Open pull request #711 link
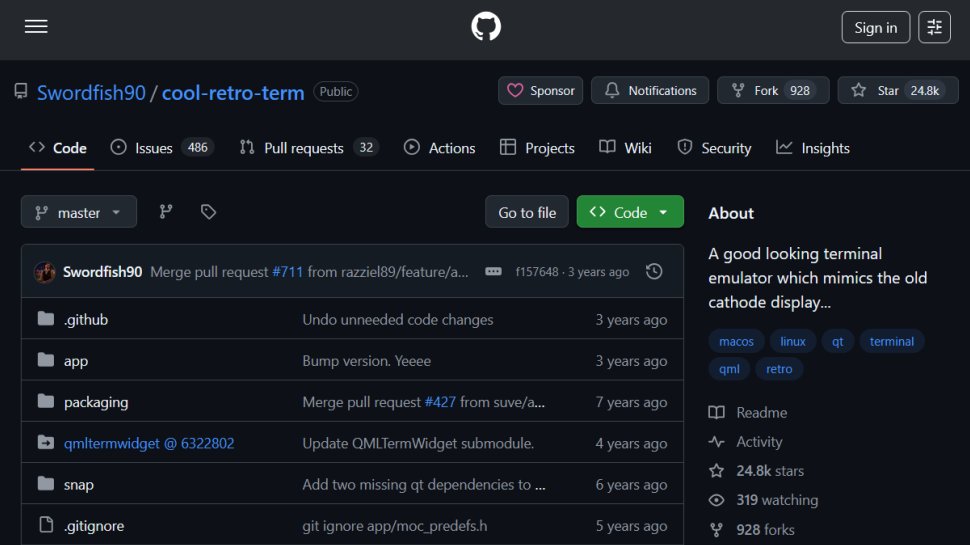 tap(288, 272)
